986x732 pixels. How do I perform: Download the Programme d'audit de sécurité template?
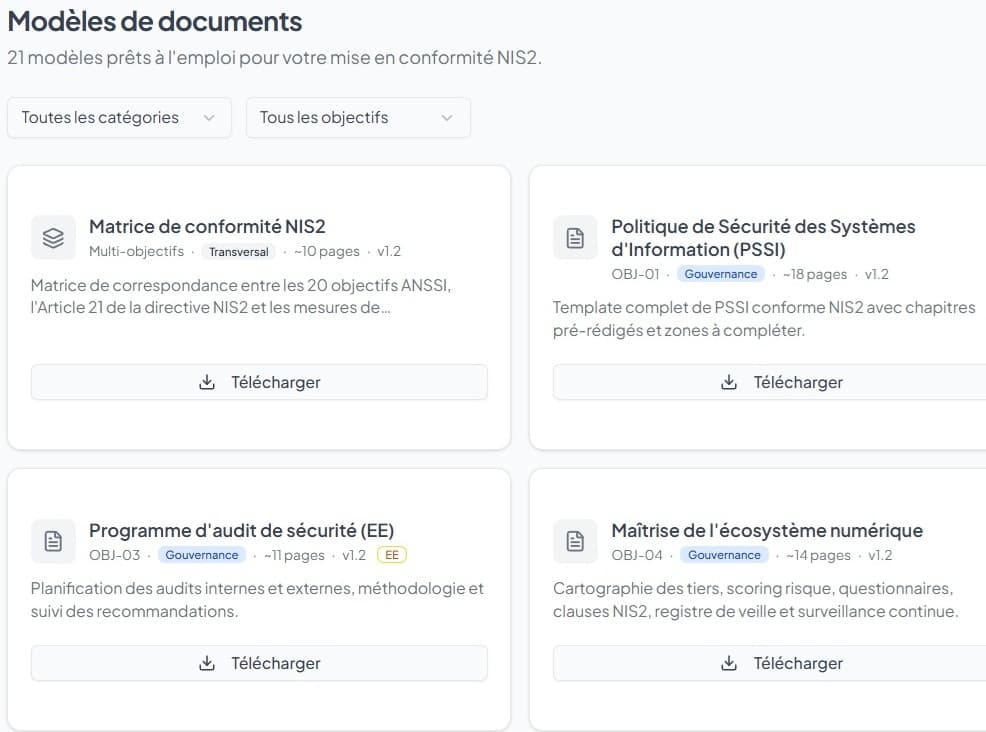[x=259, y=663]
